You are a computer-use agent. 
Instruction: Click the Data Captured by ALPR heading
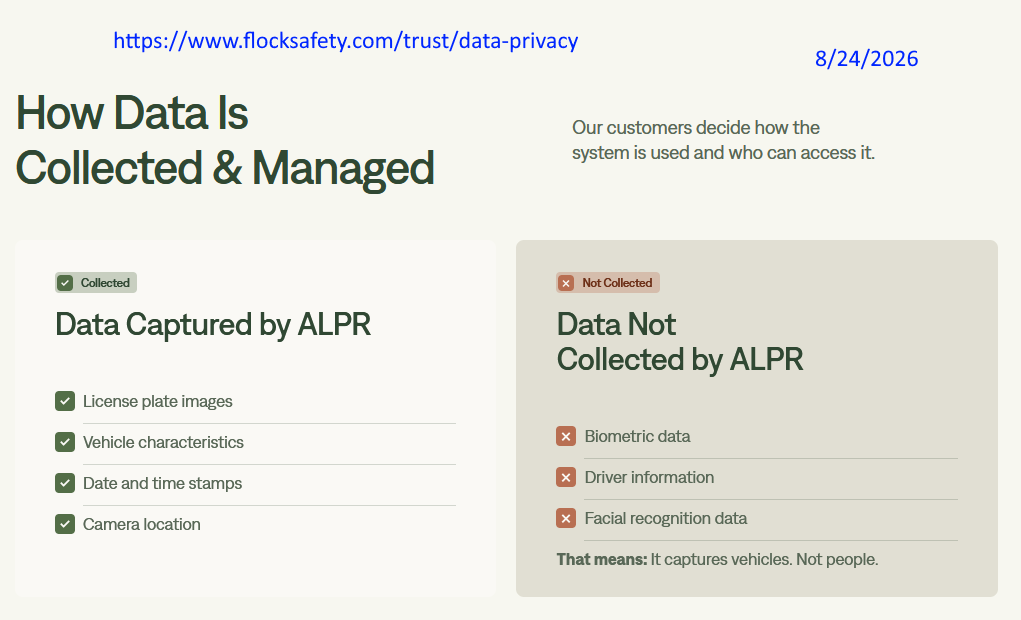[x=213, y=324]
